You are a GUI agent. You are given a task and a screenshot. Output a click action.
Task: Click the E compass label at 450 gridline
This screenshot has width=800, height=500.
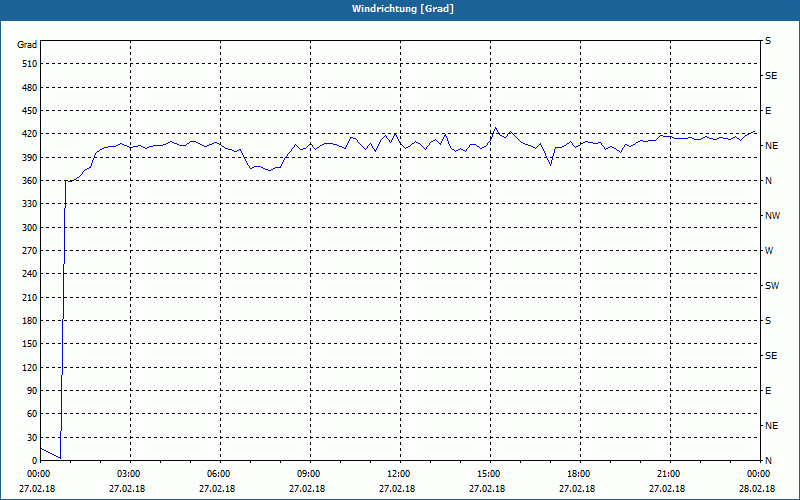pyautogui.click(x=768, y=111)
